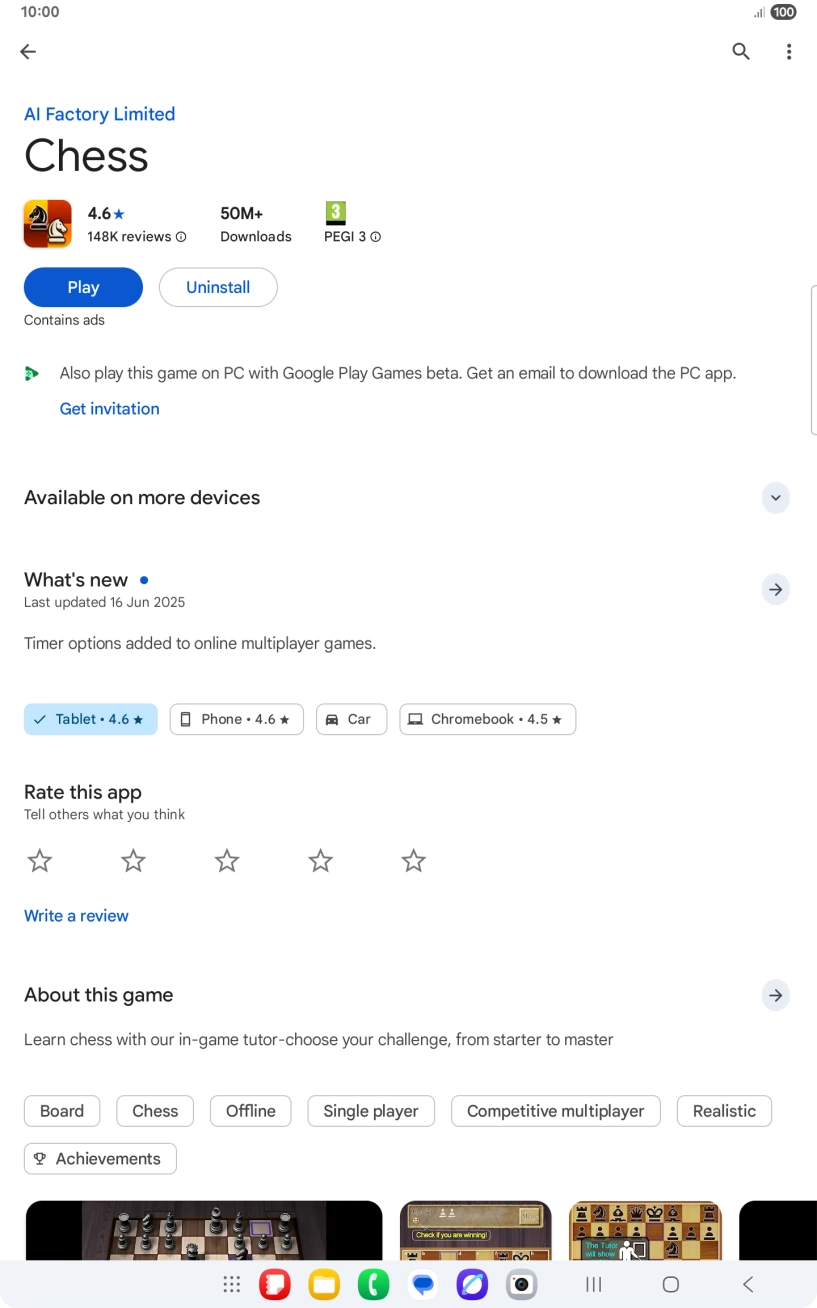Expand Available on more devices
The width and height of the screenshot is (817, 1308).
pyautogui.click(x=775, y=498)
